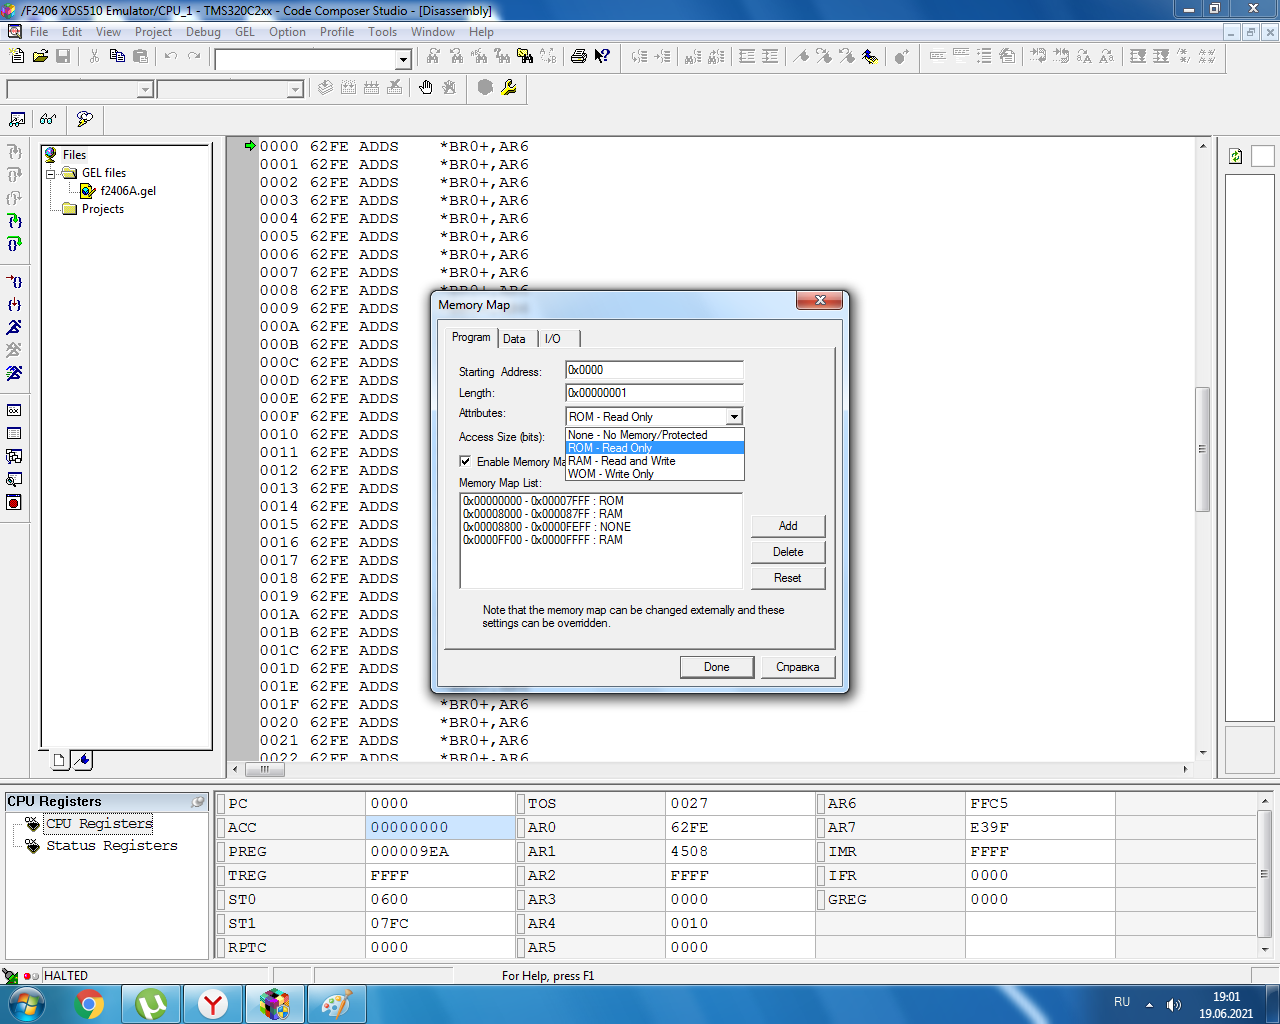Open the Attributes dropdown arrow
Screen dimensions: 1280x1024
734,417
